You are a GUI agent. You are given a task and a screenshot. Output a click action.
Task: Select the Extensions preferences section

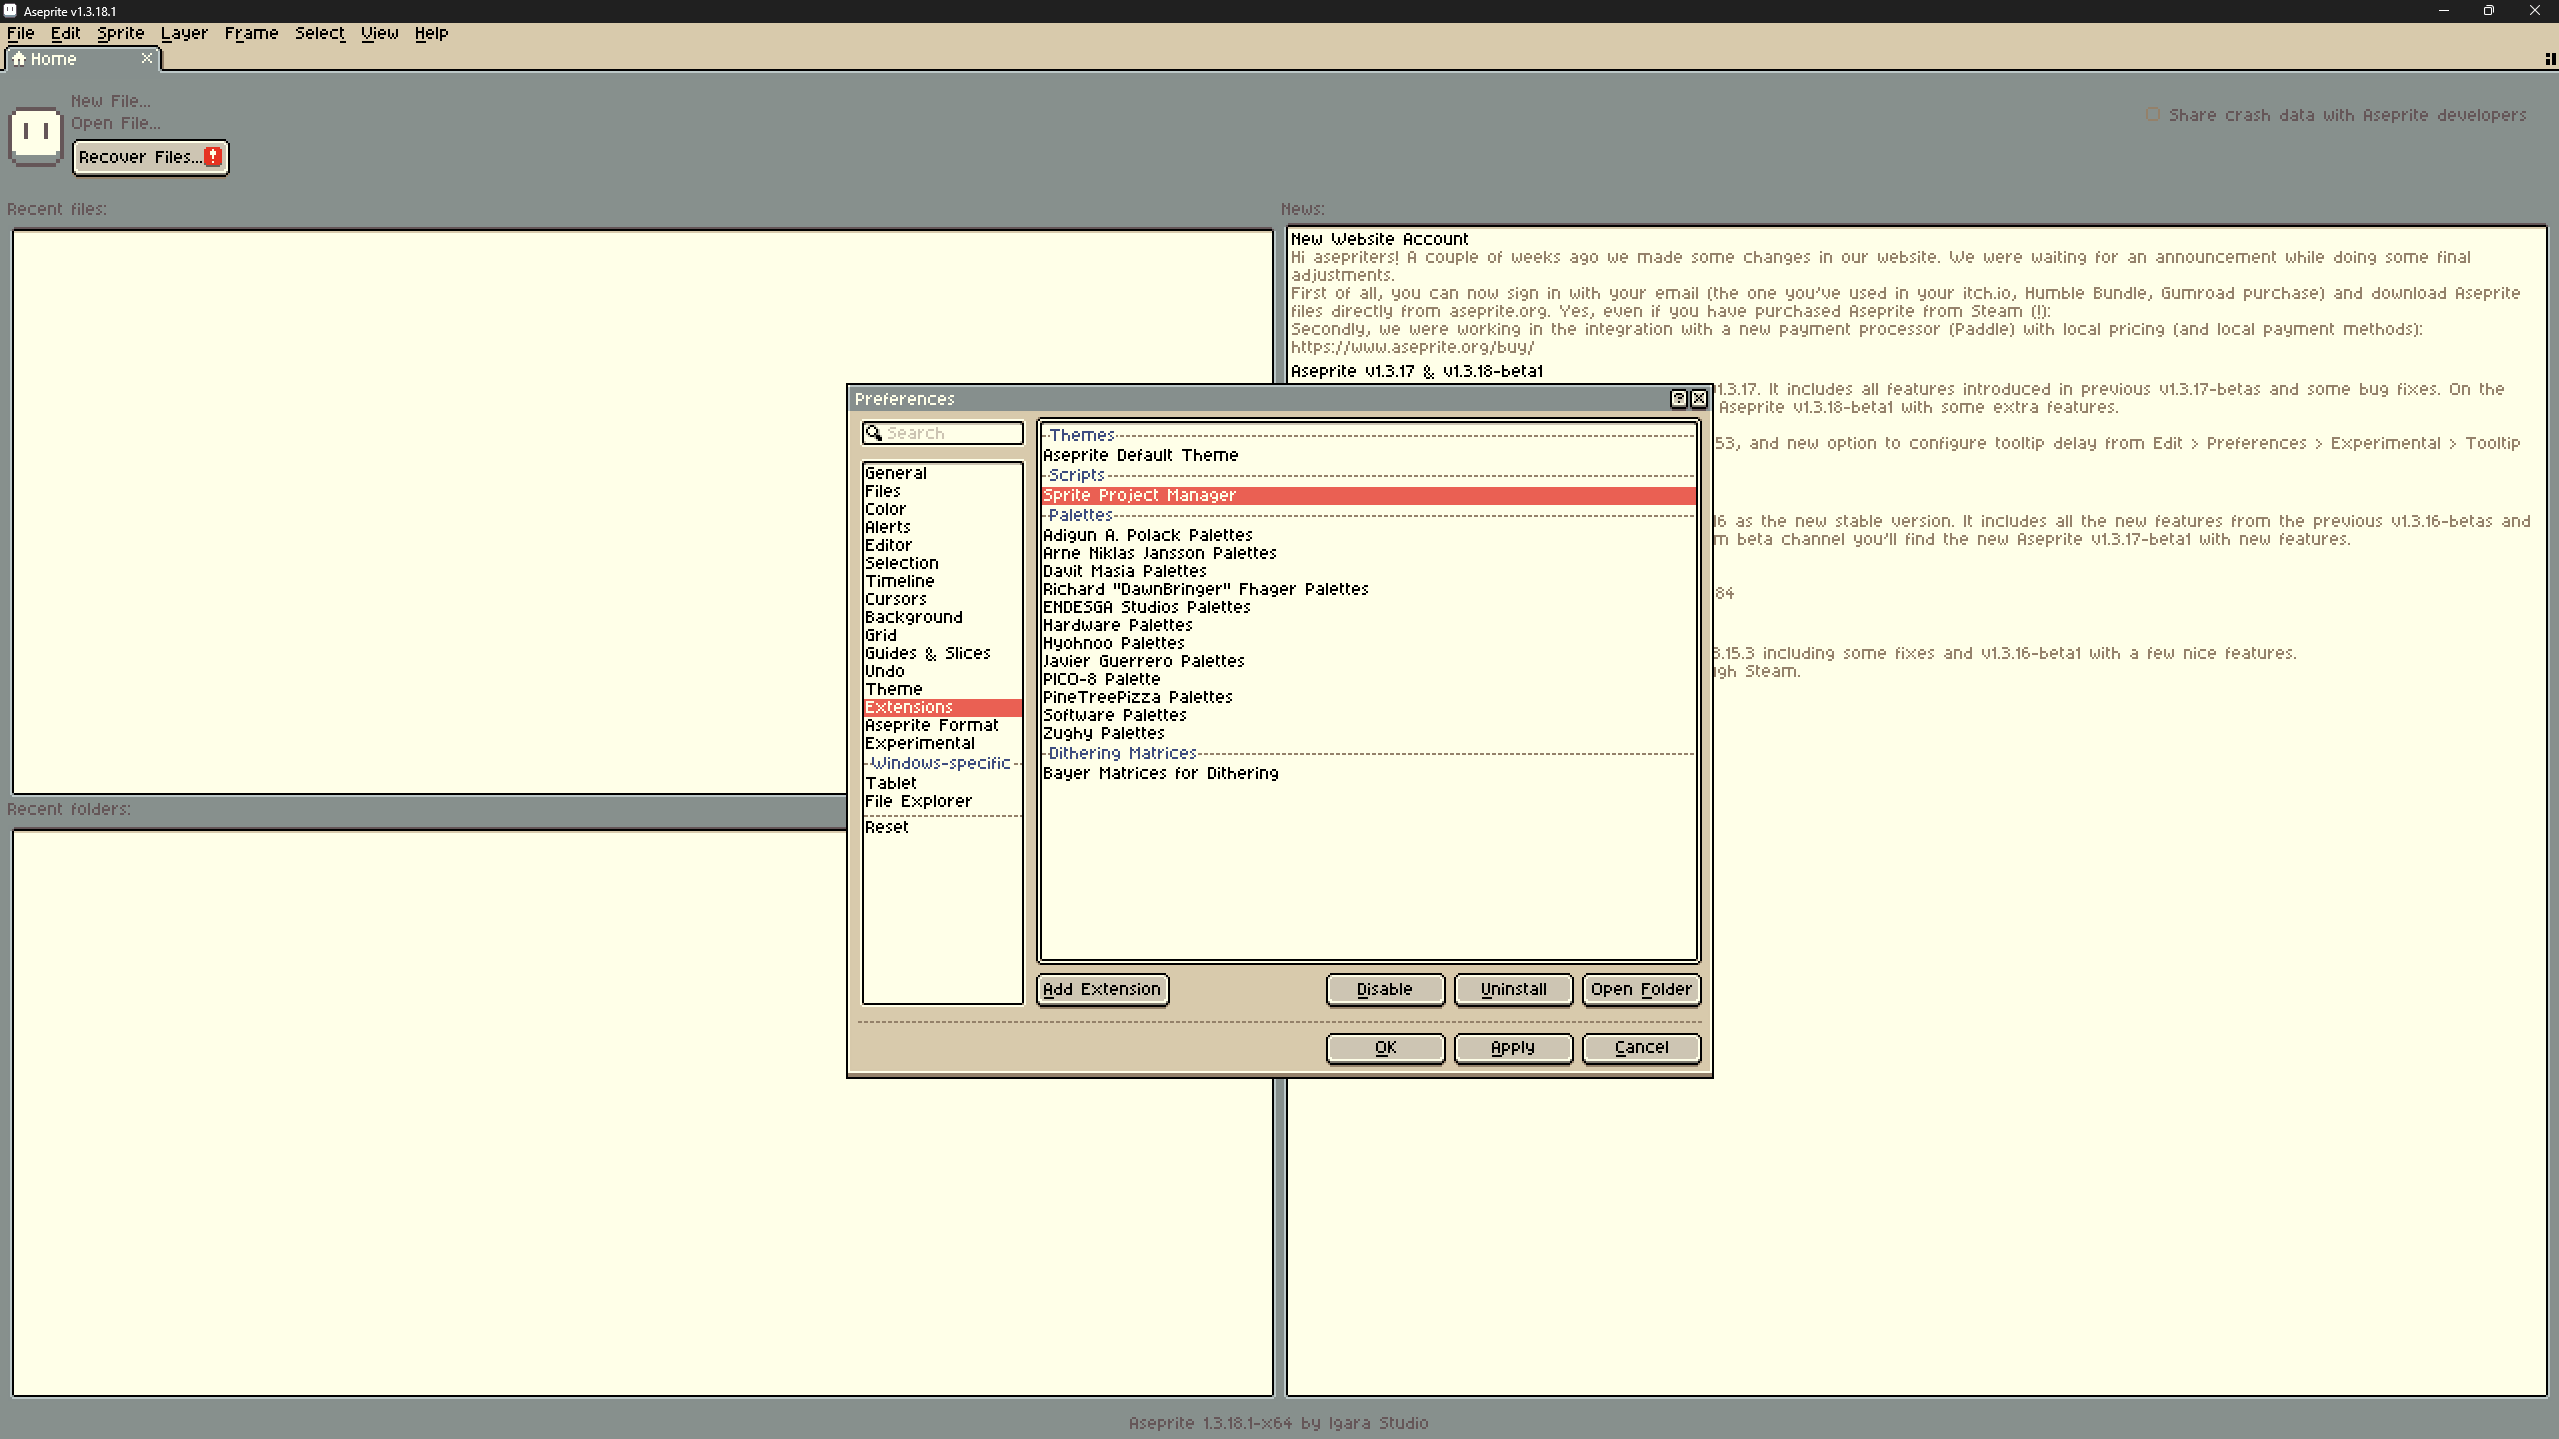(x=942, y=707)
